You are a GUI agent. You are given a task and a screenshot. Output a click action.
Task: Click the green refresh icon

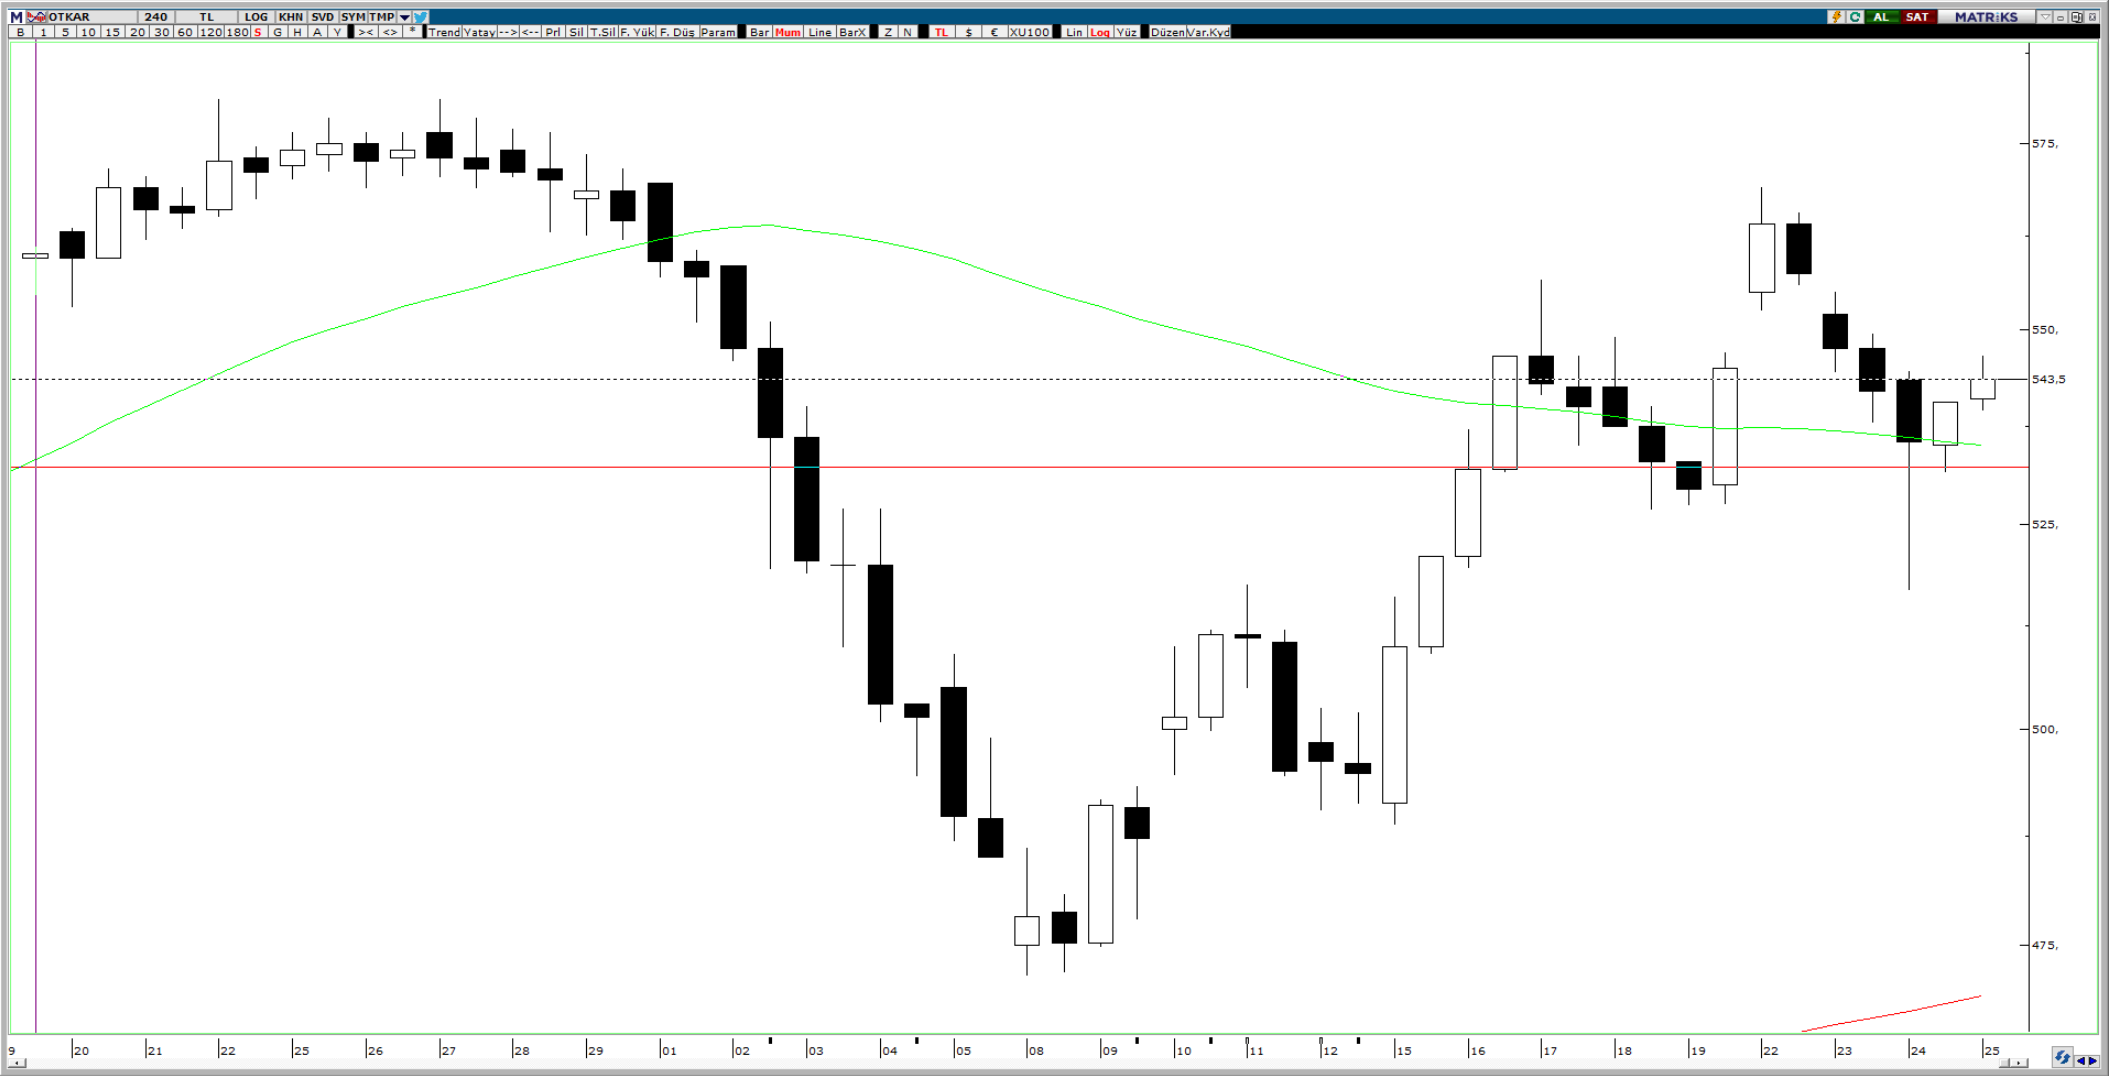pyautogui.click(x=1855, y=17)
